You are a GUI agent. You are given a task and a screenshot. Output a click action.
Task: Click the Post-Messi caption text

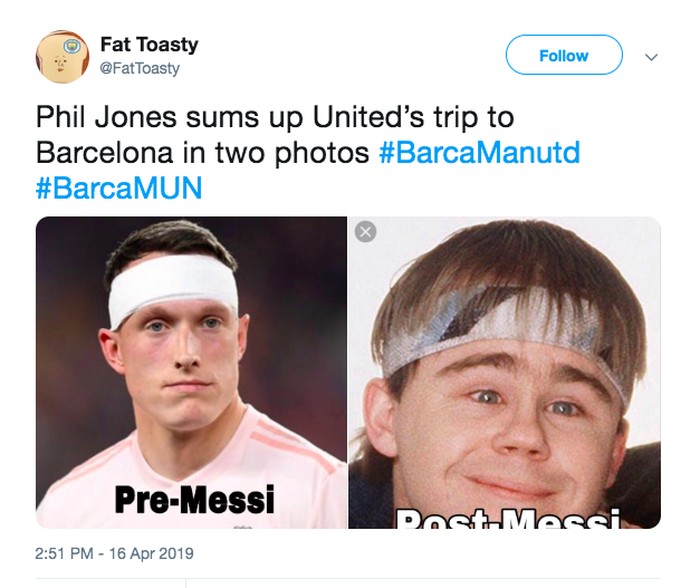coord(508,519)
